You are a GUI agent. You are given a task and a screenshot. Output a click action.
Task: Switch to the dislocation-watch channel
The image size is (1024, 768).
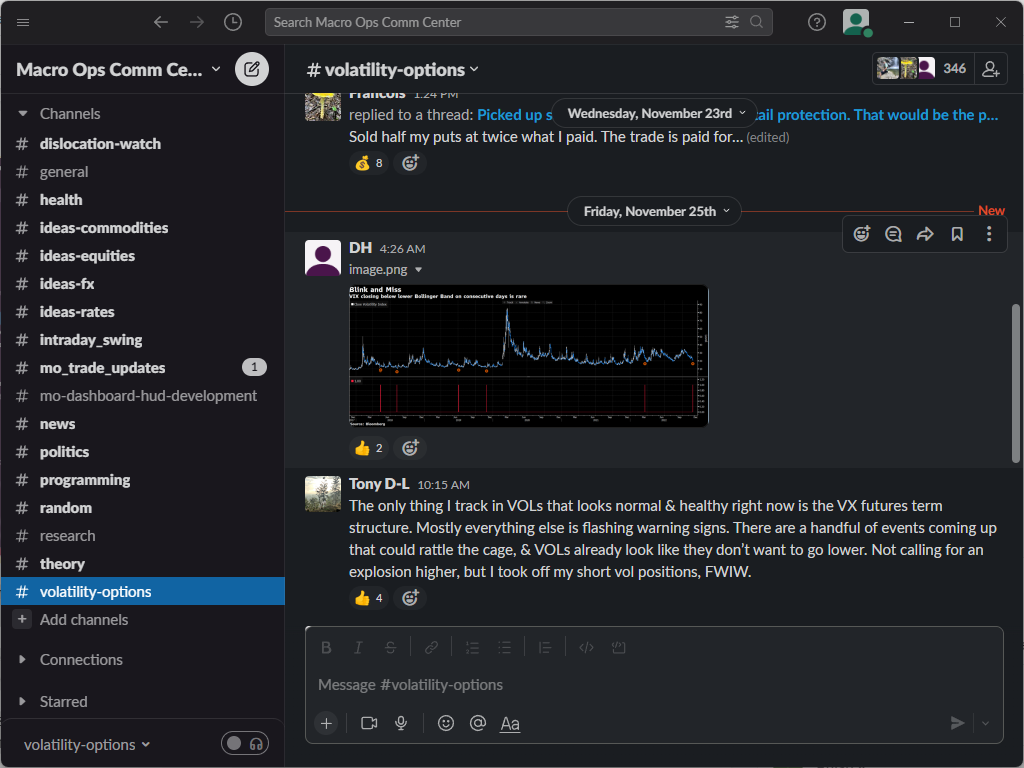100,144
